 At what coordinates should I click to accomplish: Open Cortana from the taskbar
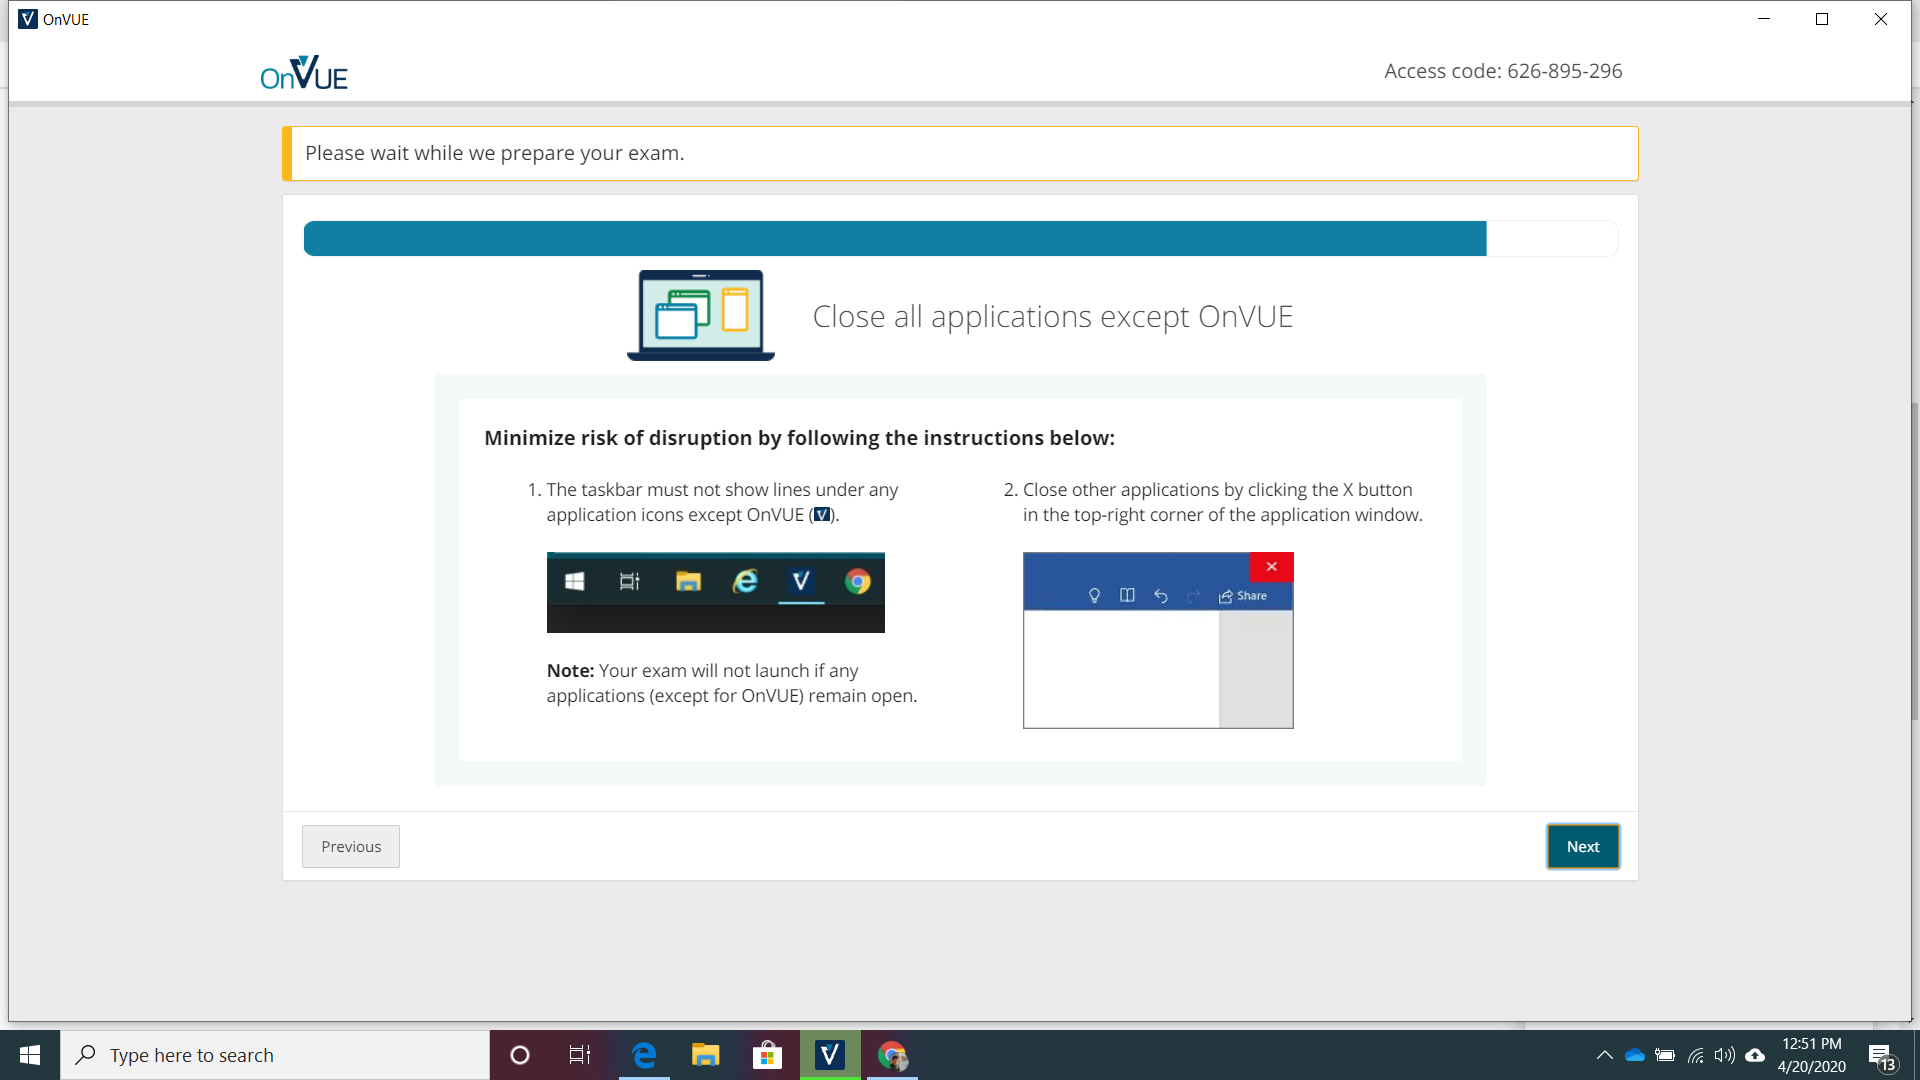click(x=519, y=1055)
